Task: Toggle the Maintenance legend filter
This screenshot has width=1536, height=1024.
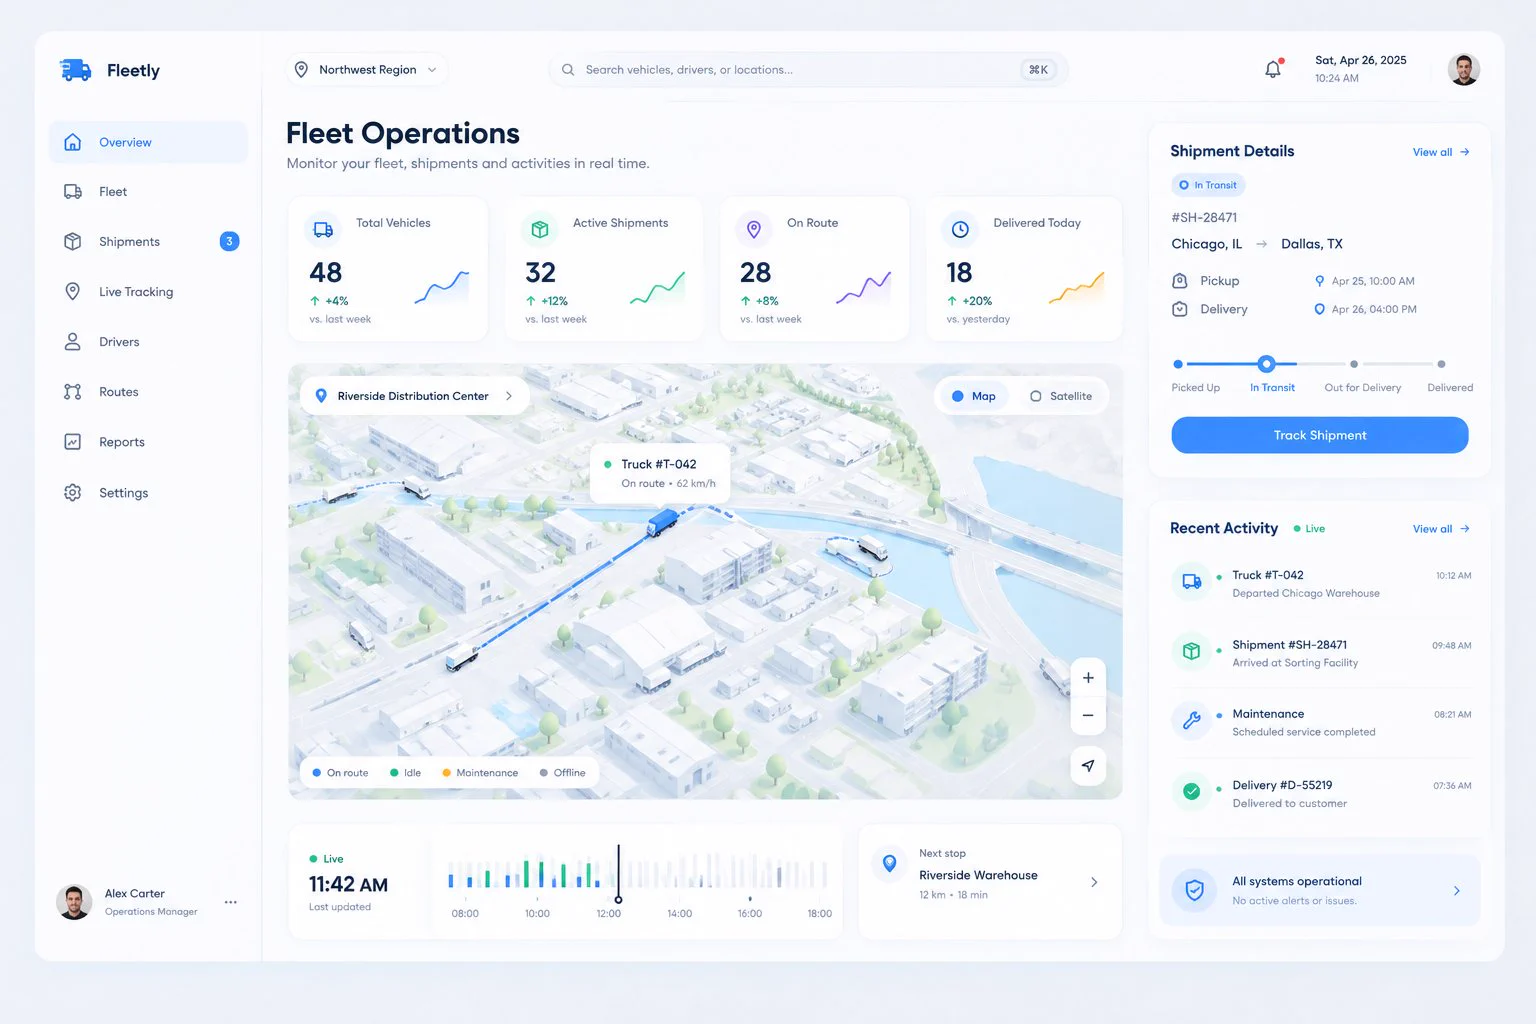Action: (480, 773)
